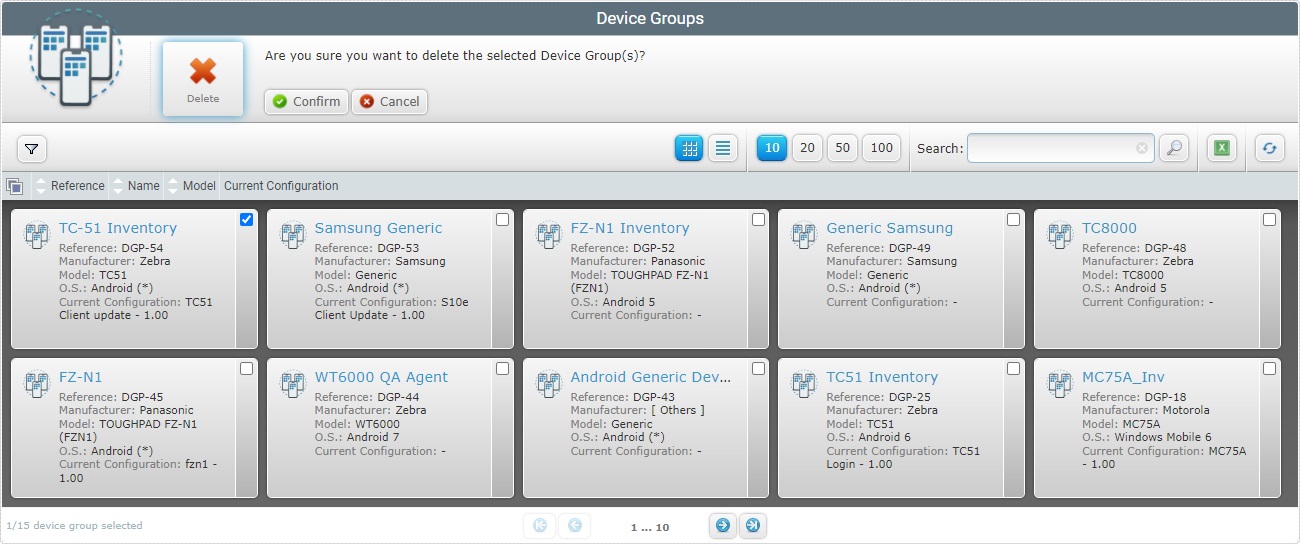Cancel the delete operation
The width and height of the screenshot is (1300, 544).
pyautogui.click(x=389, y=101)
